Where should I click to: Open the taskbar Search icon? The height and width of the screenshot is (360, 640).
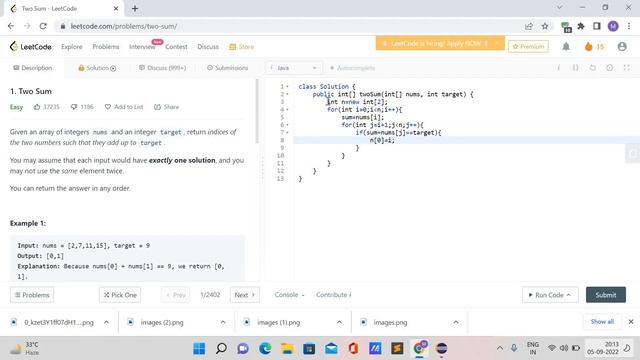click(221, 349)
